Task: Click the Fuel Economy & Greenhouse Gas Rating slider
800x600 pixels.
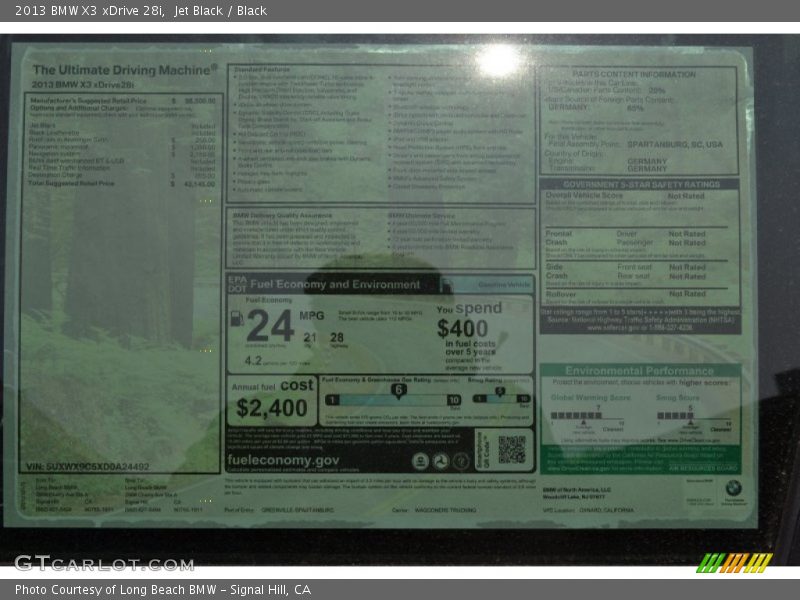Action: [394, 400]
